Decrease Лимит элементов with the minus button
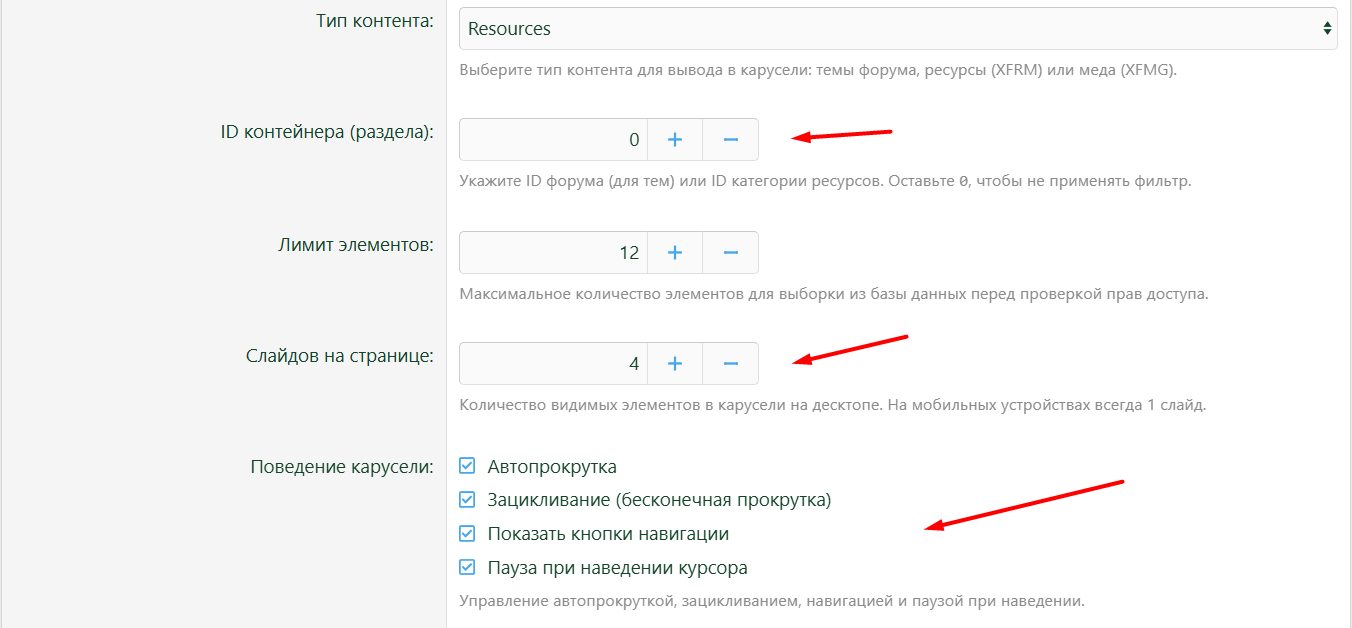1352x628 pixels. (x=731, y=253)
